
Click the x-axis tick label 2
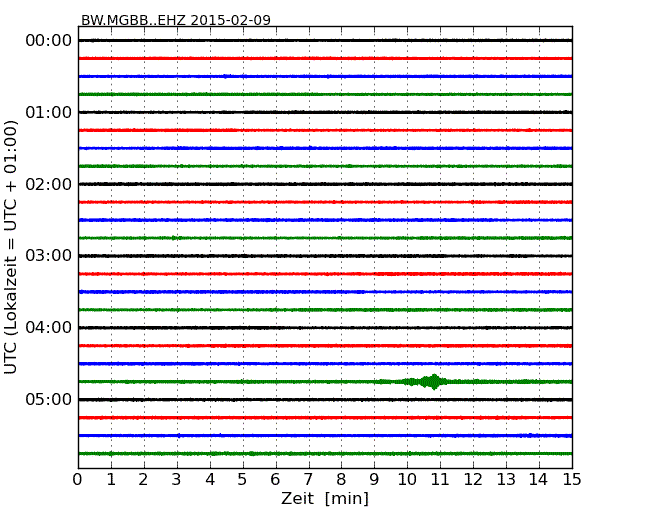143,480
